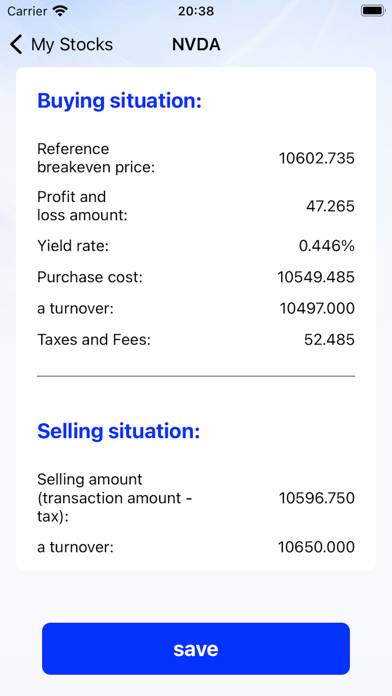Screen dimensions: 392x696
Task: Tap the blue save button
Action: coord(196,649)
